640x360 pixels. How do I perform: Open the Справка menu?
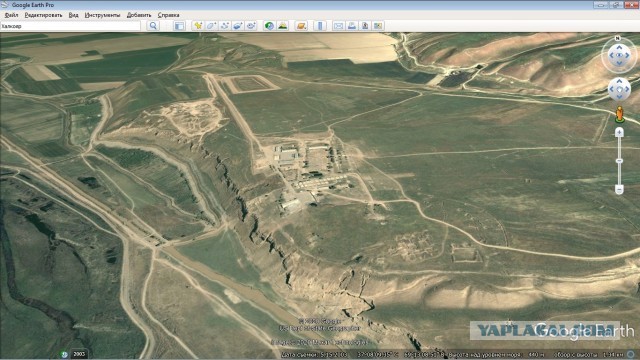point(169,15)
